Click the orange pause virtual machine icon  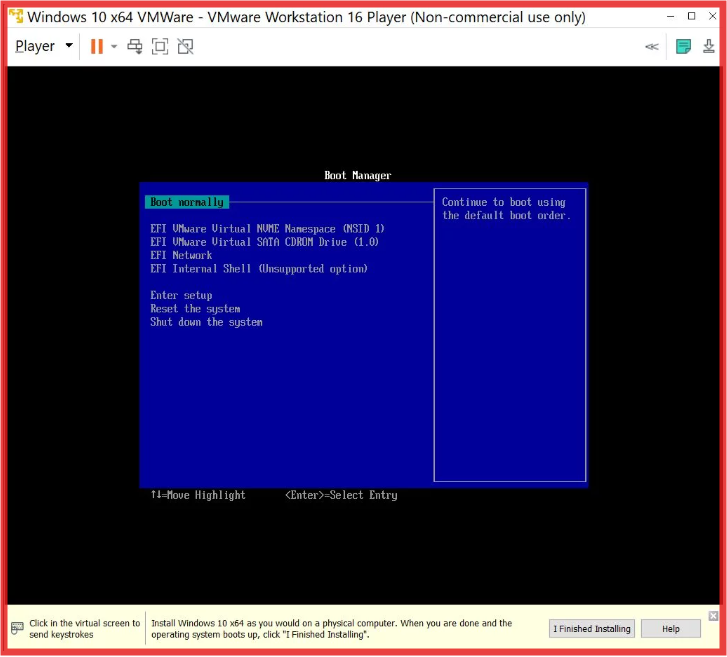(97, 46)
